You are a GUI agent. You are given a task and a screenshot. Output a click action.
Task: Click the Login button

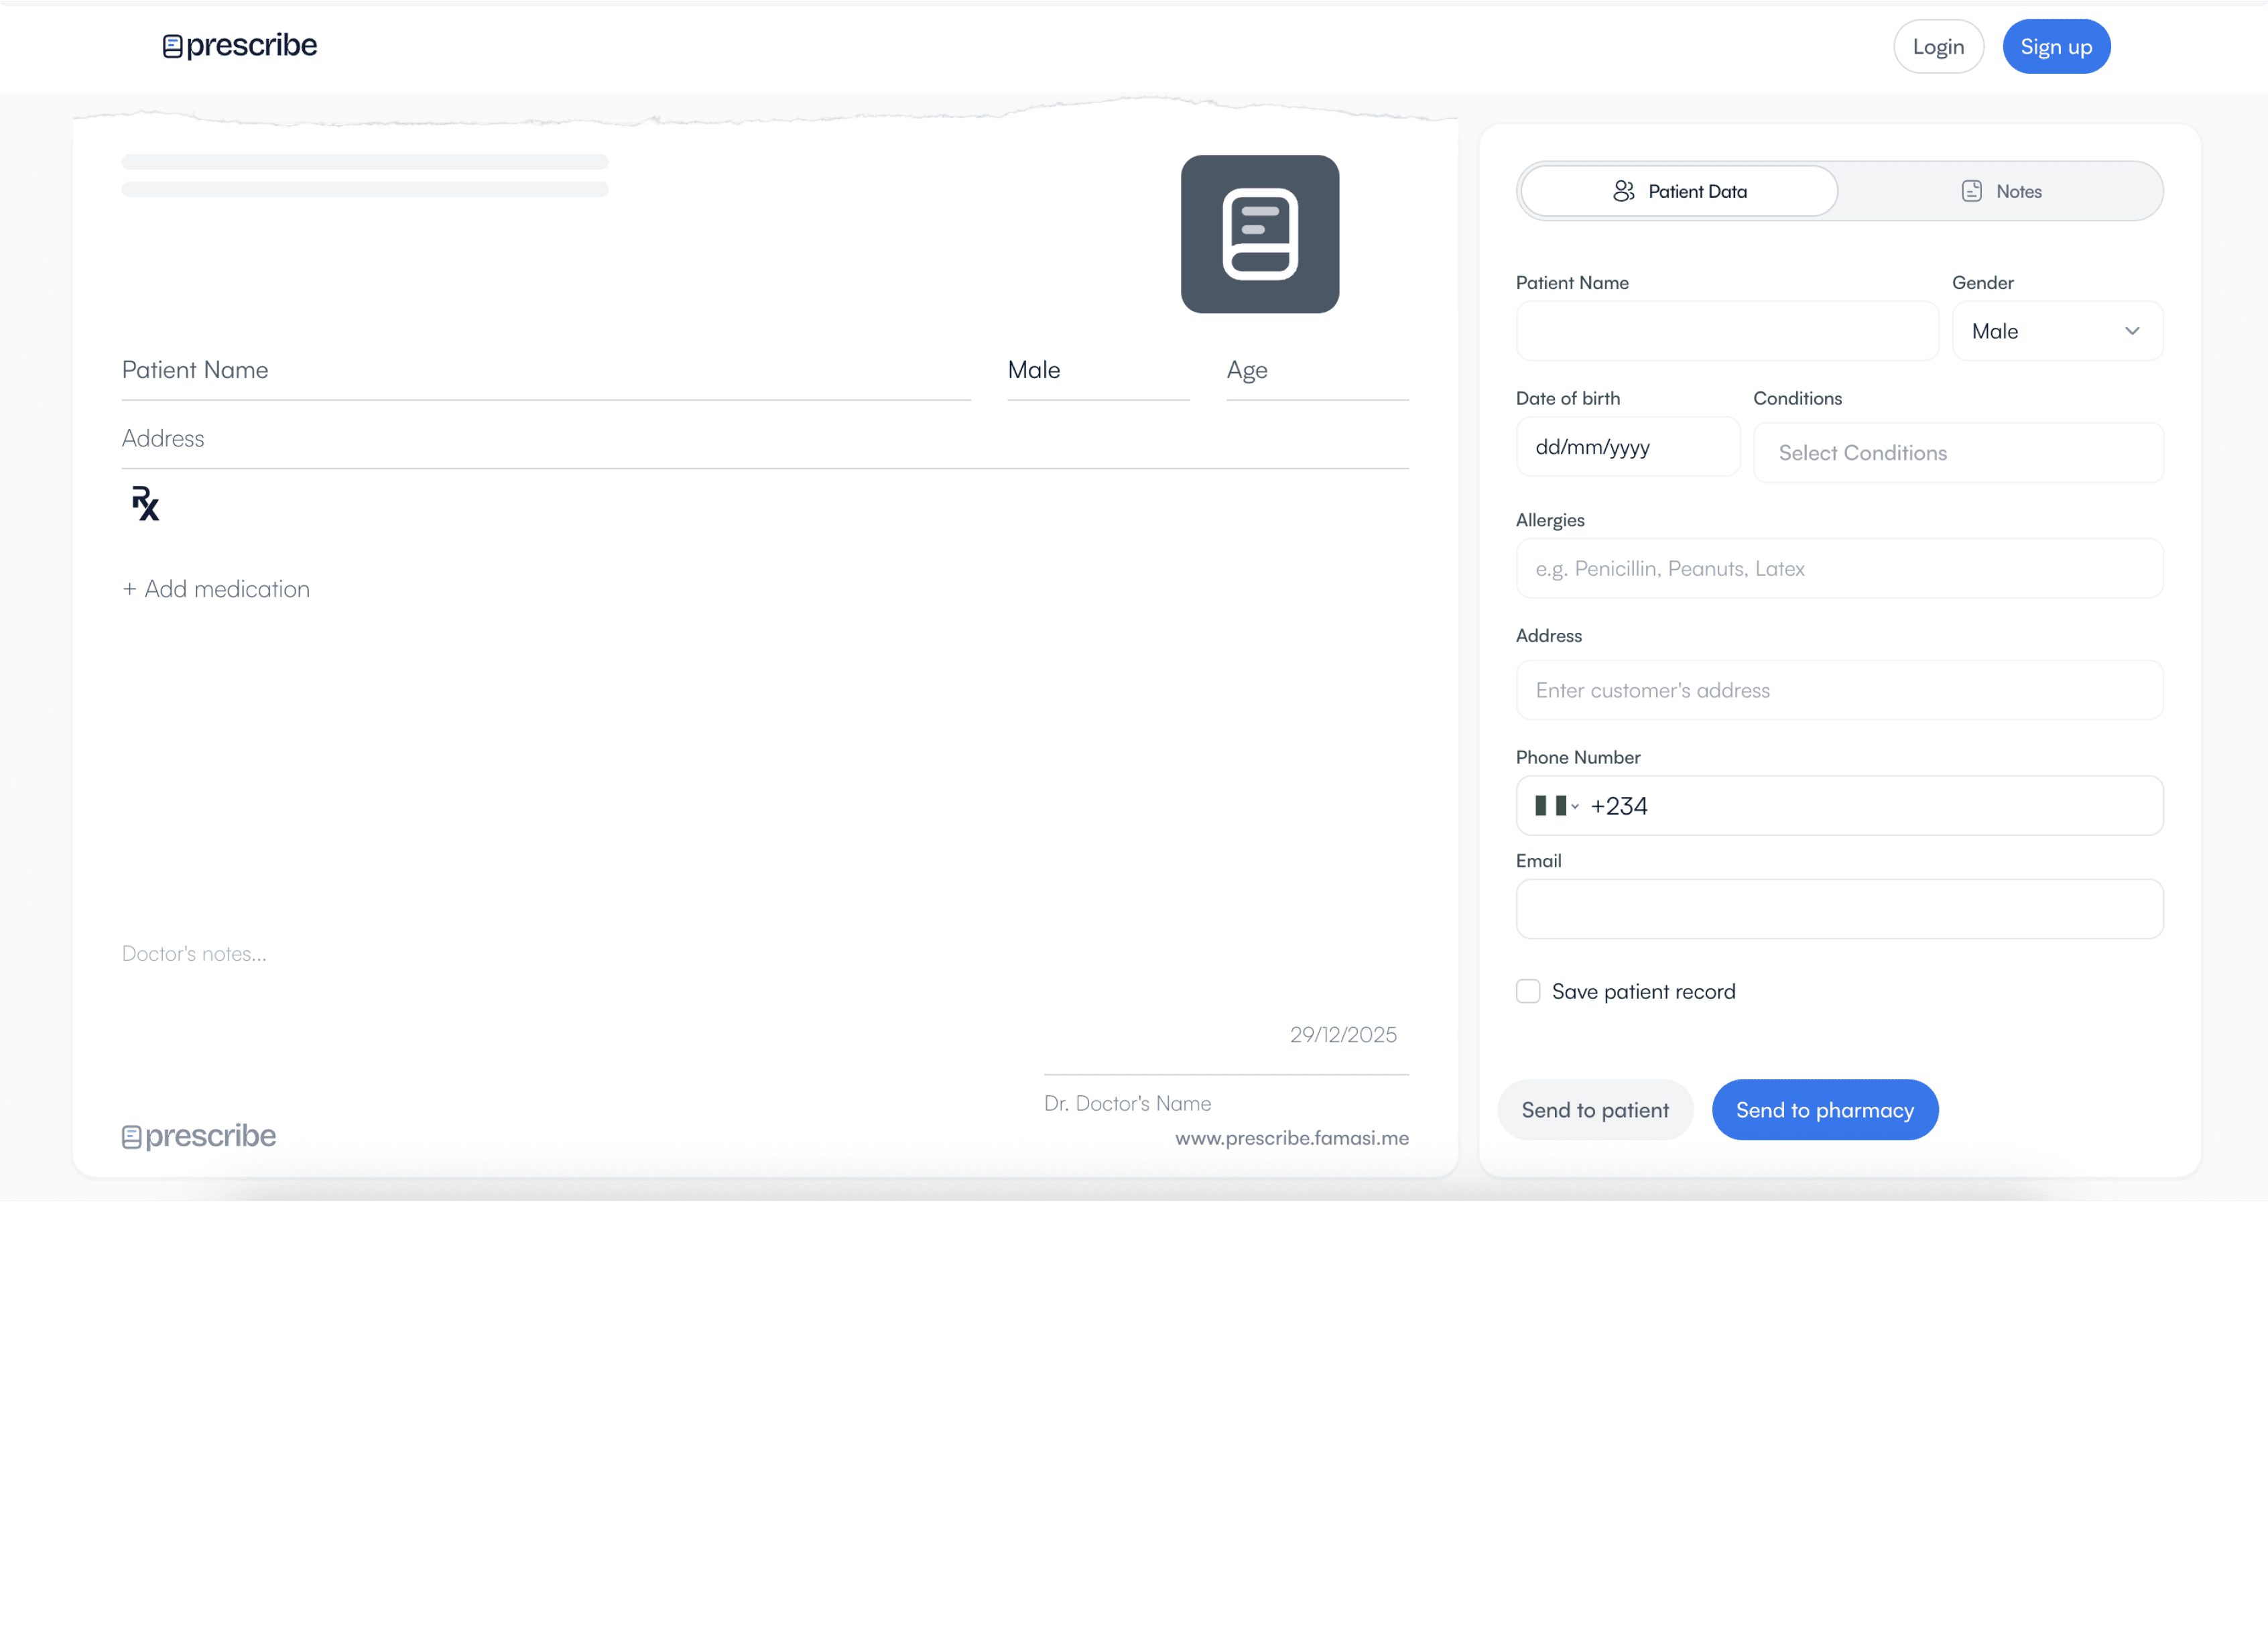[1937, 47]
